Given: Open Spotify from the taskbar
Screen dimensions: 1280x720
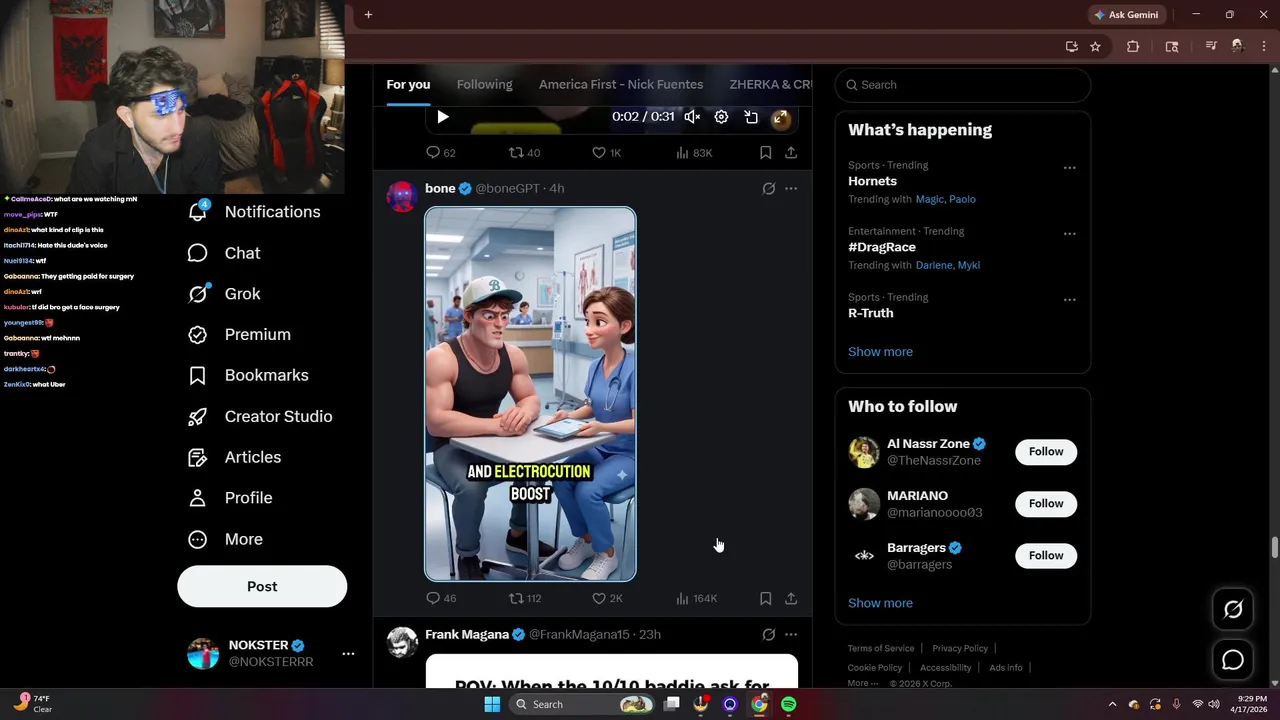Looking at the screenshot, I should tap(789, 704).
